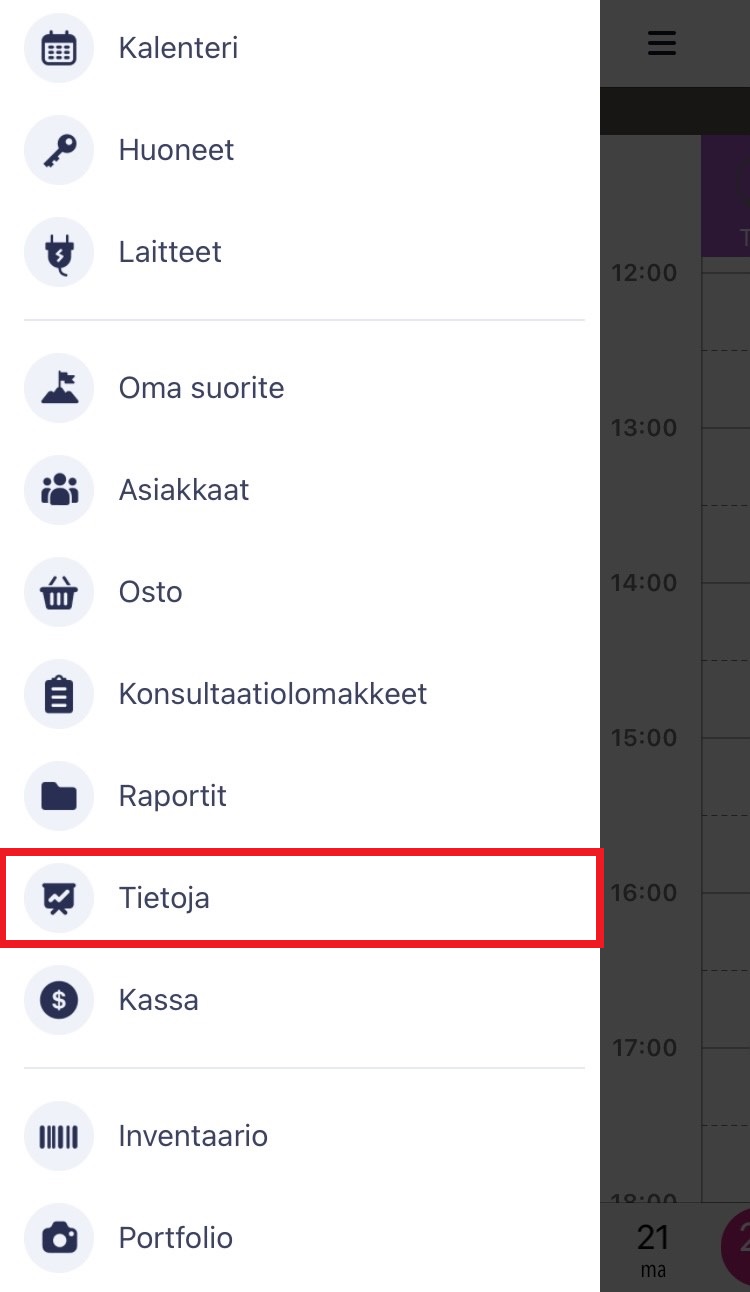The height and width of the screenshot is (1292, 750).
Task: Tap the Raportit folder icon
Action: coord(59,796)
